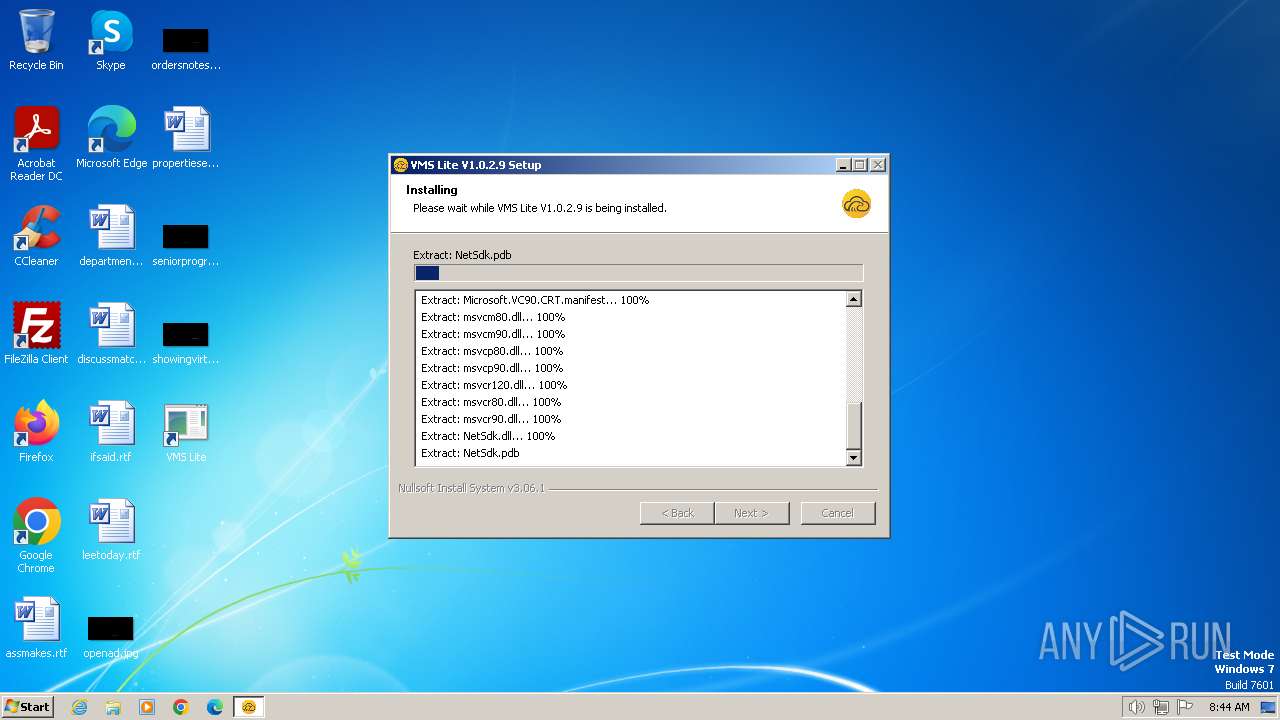Select VMS Lite Setup taskbar button
This screenshot has width=1280, height=720.
(x=249, y=707)
